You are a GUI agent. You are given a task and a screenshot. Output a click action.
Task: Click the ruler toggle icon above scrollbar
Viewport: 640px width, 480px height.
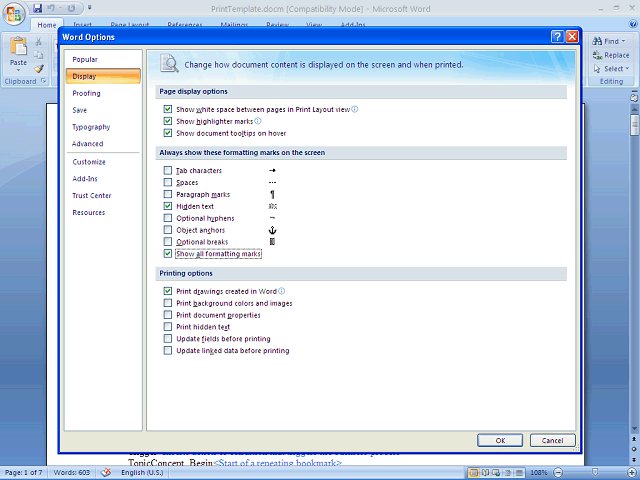(x=634, y=98)
